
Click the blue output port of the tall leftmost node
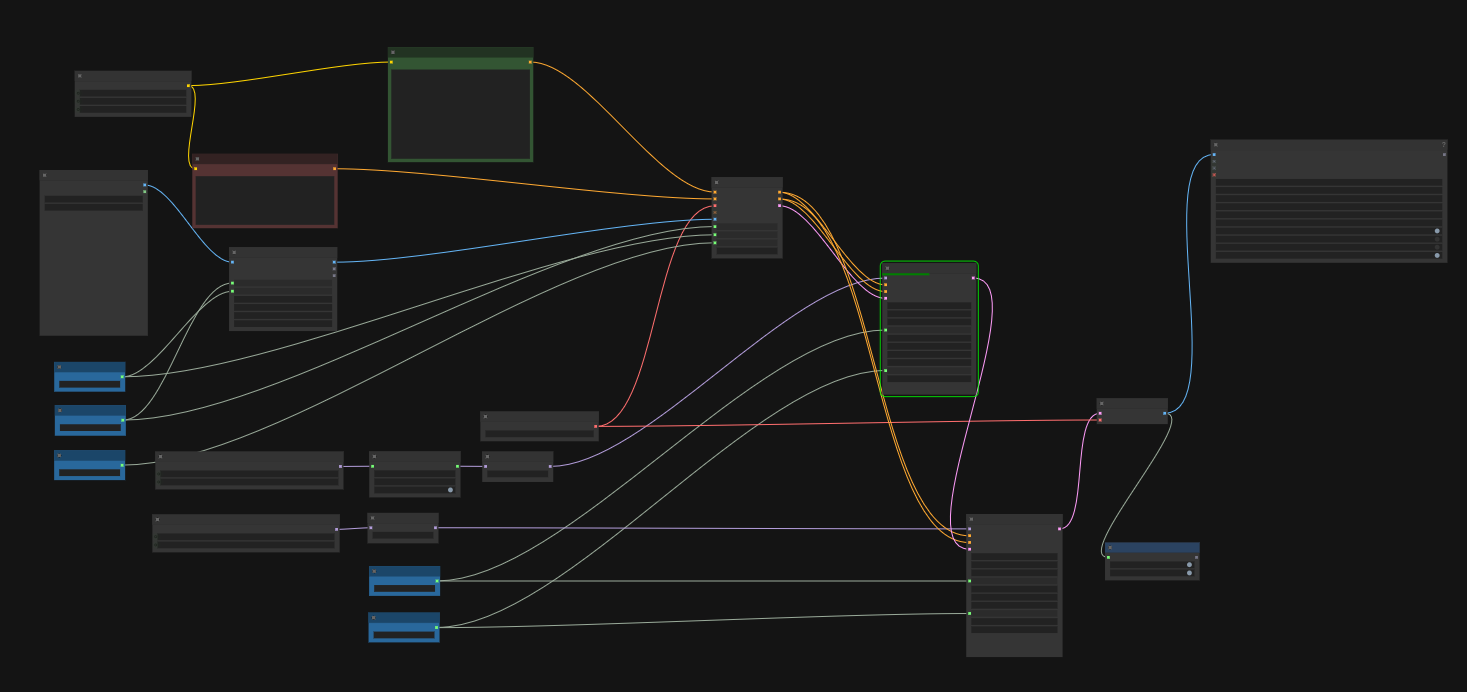[144, 185]
